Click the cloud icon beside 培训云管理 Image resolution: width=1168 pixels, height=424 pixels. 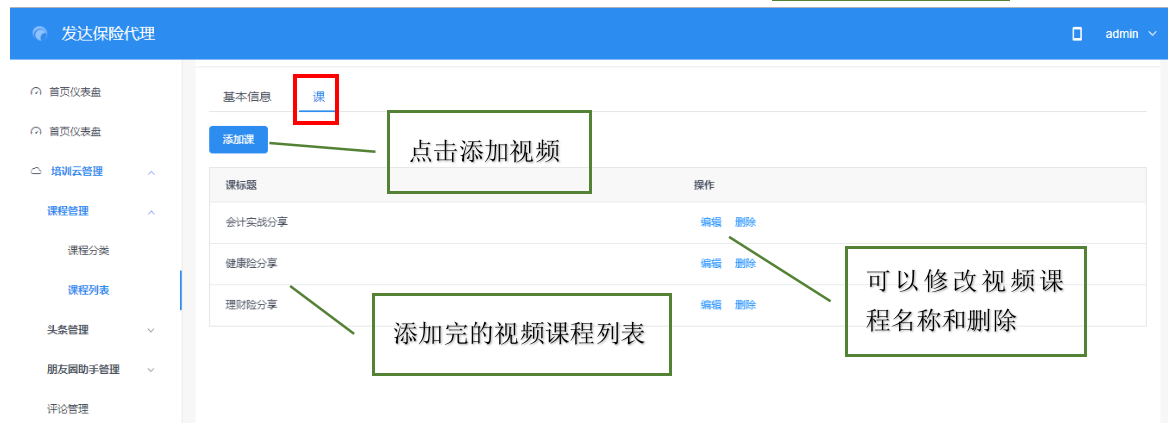[x=36, y=171]
